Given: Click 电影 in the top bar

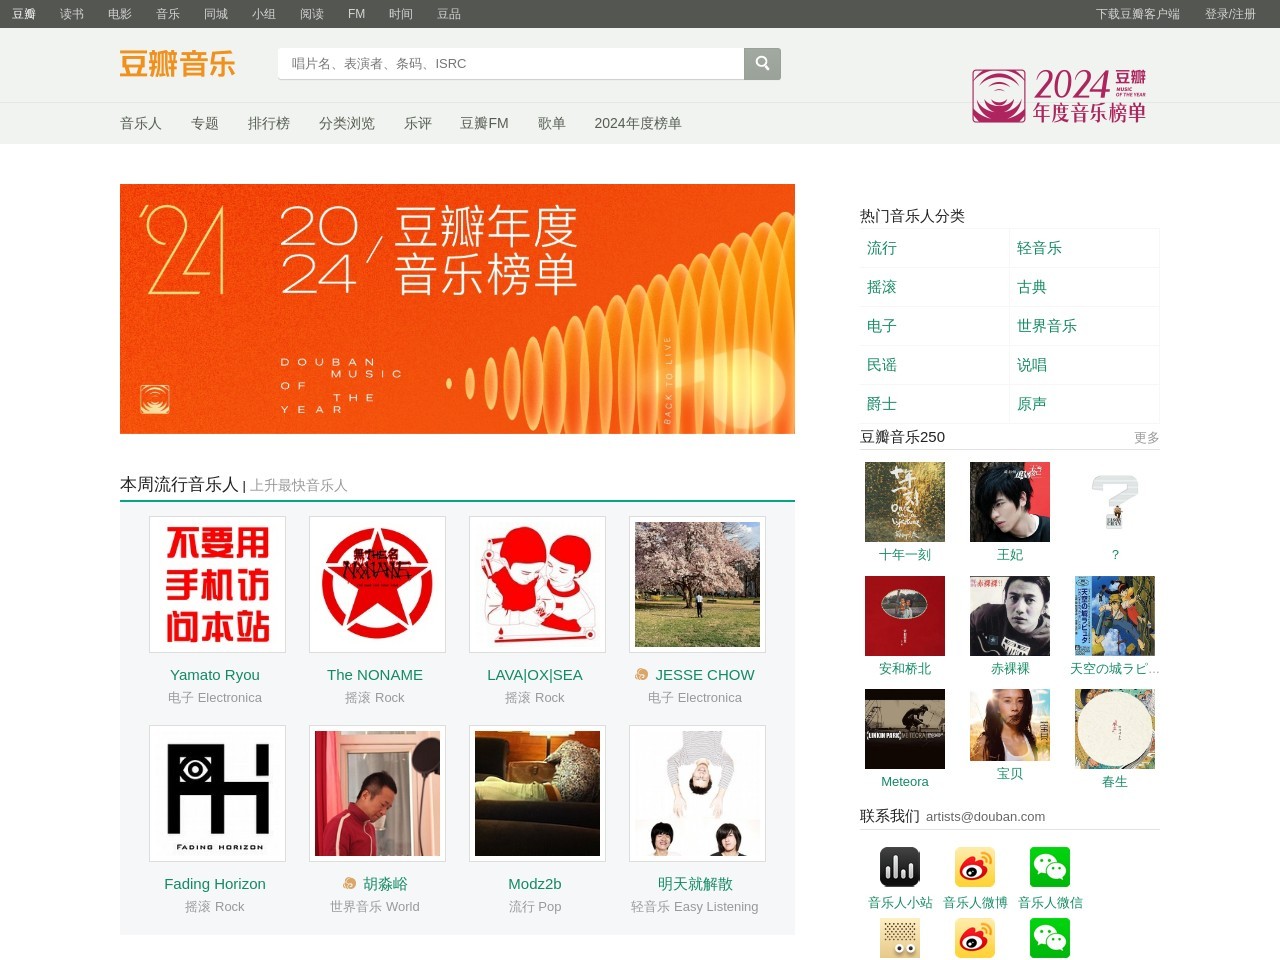Looking at the screenshot, I should click(x=120, y=14).
